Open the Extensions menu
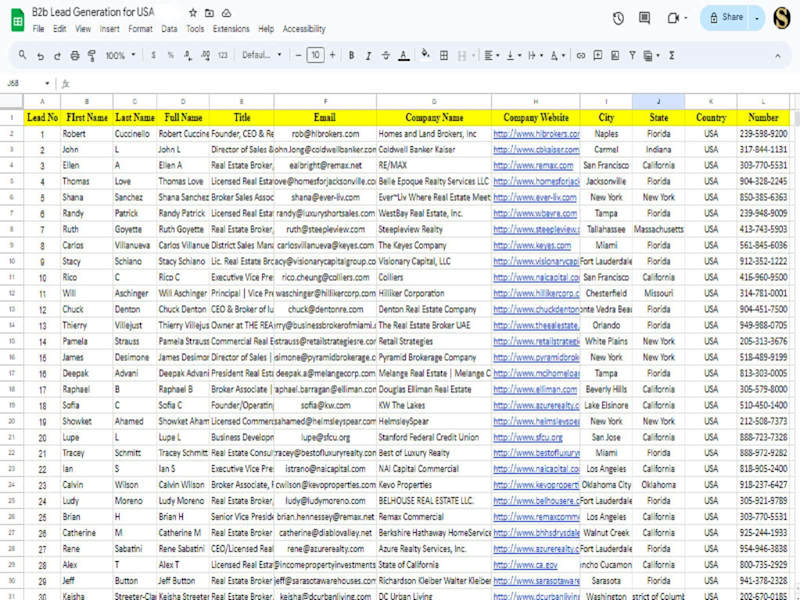 click(x=231, y=29)
